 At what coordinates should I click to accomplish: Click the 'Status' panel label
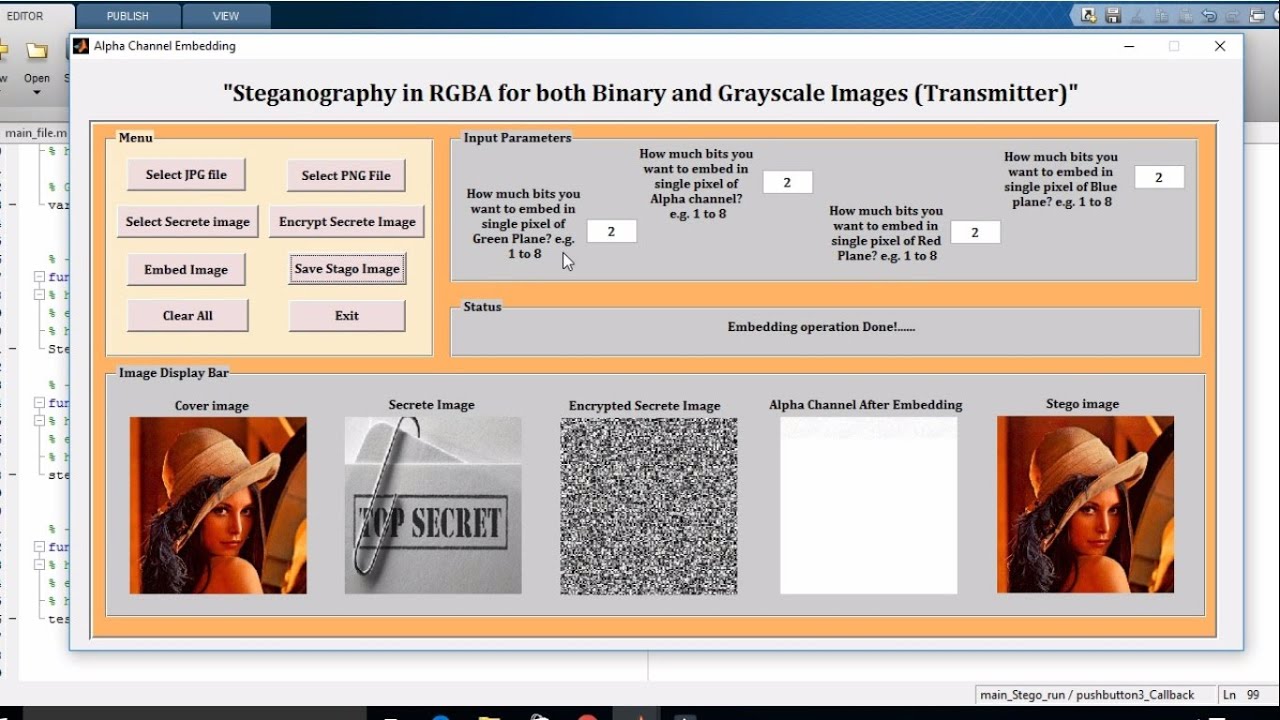[x=482, y=307]
